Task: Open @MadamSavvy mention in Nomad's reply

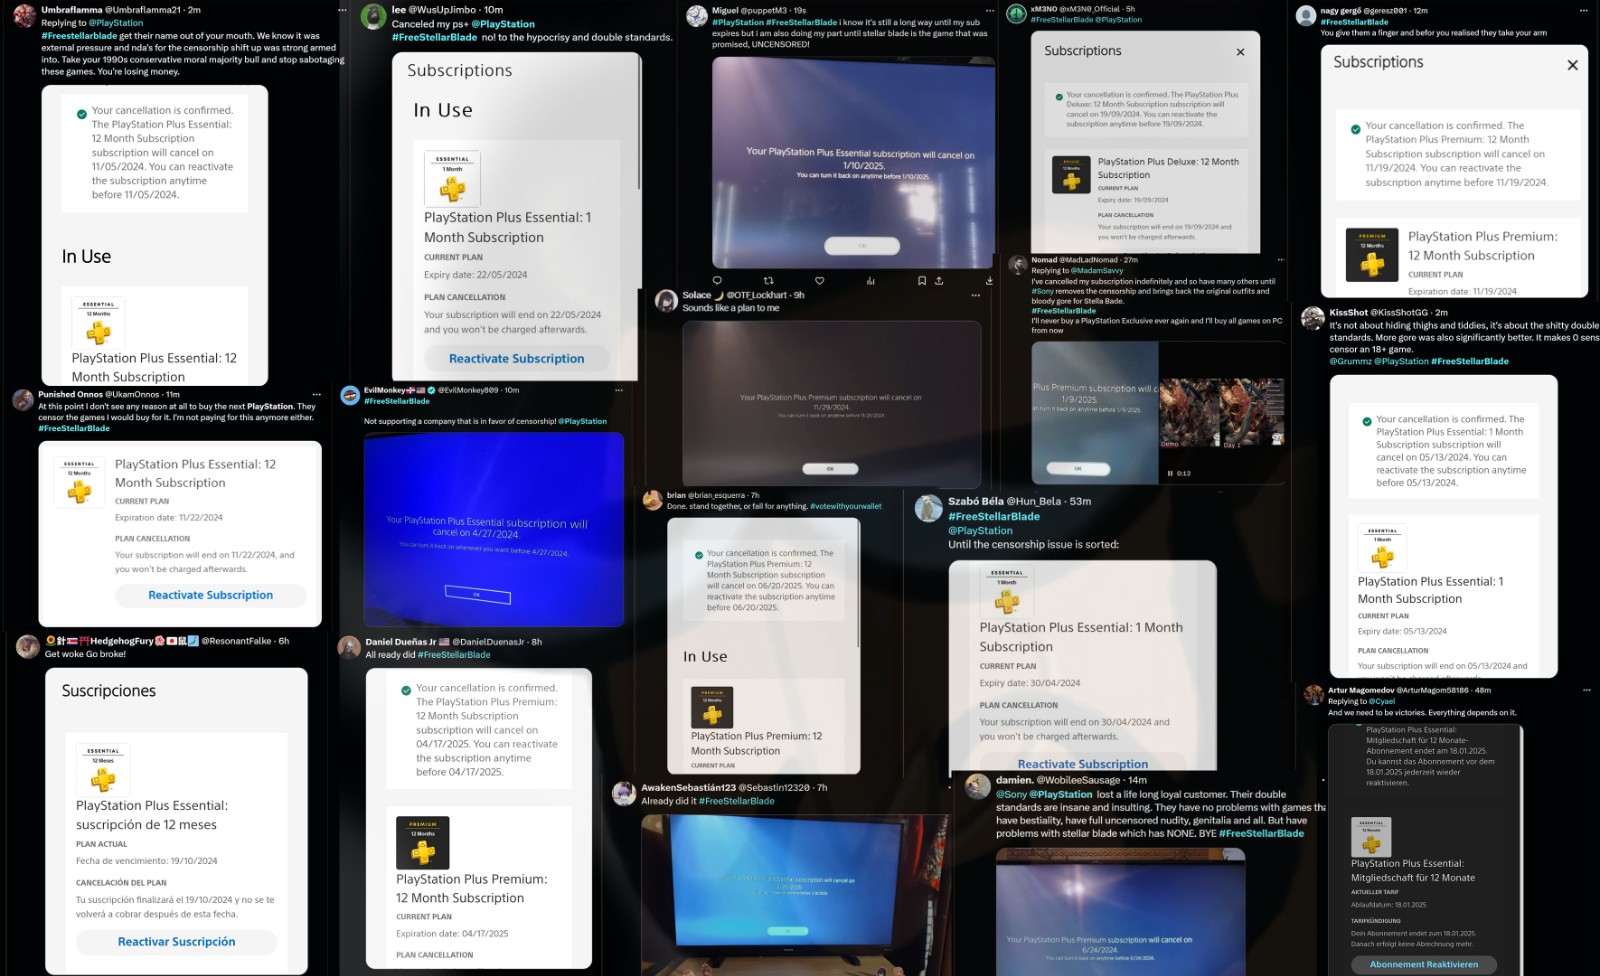Action: tap(1097, 271)
